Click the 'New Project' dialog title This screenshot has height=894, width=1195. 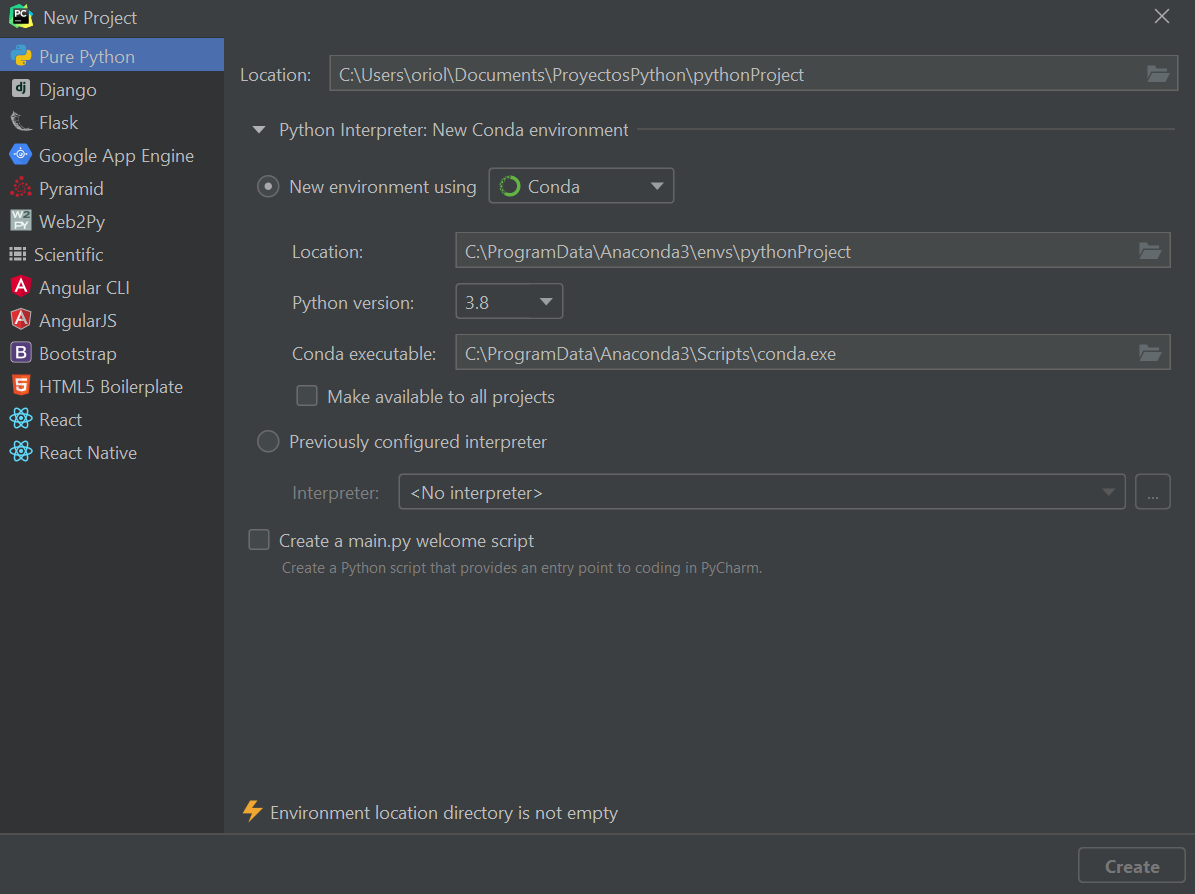coord(90,18)
